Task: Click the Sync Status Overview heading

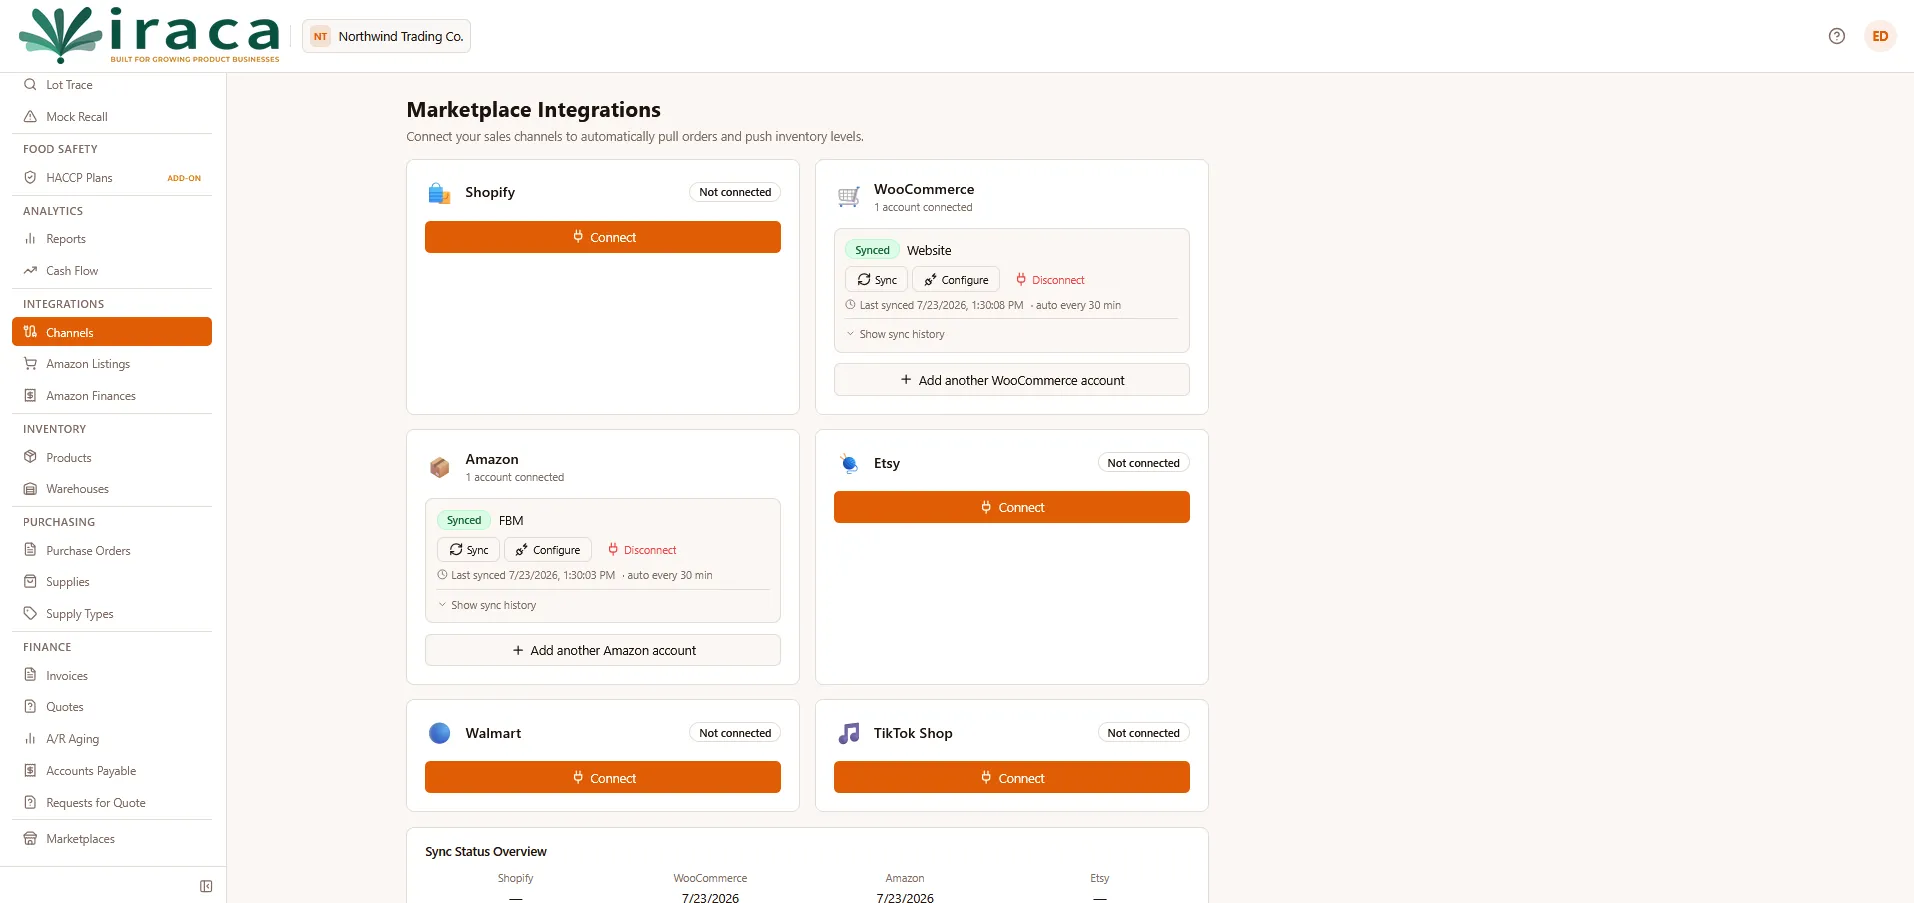Action: (486, 852)
